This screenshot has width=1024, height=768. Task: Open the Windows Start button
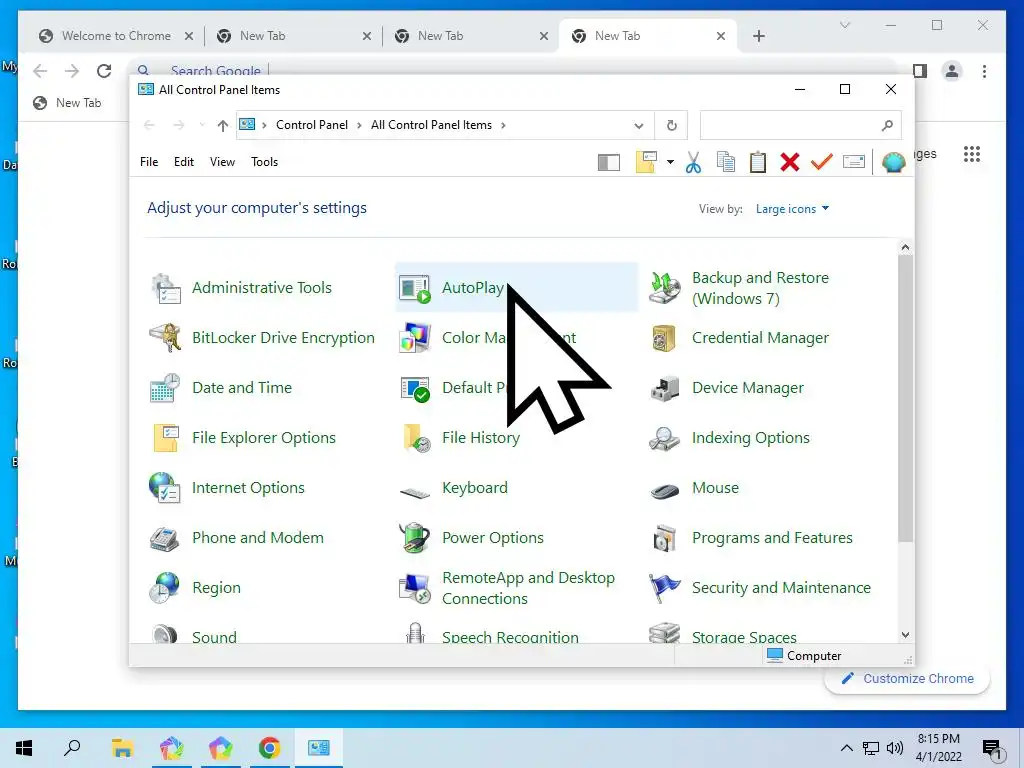24,748
